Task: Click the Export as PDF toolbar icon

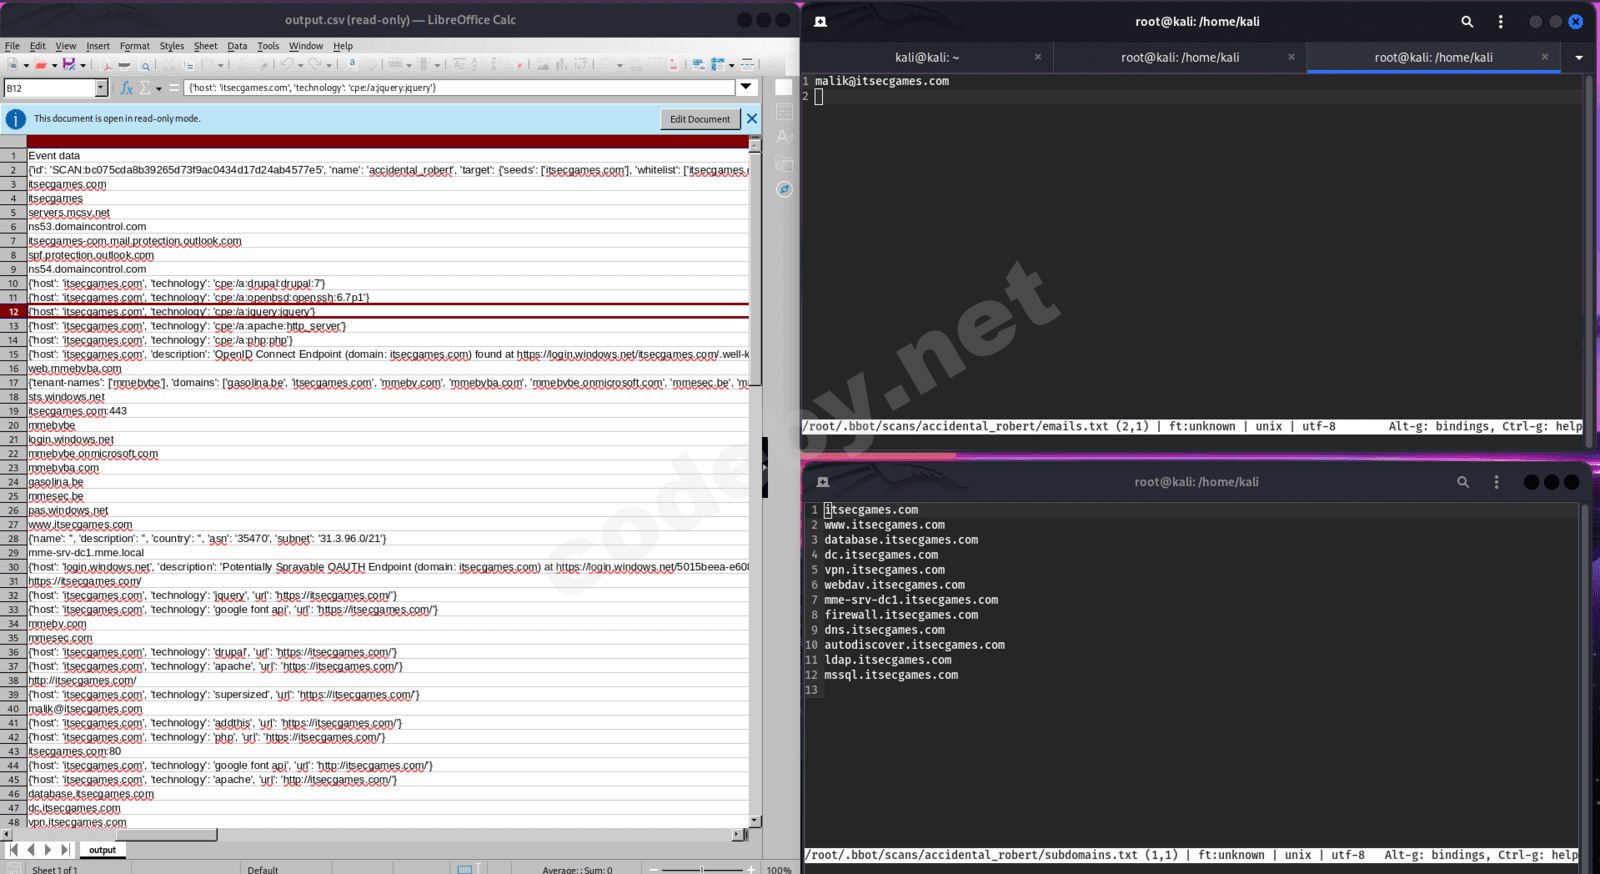Action: [x=107, y=65]
